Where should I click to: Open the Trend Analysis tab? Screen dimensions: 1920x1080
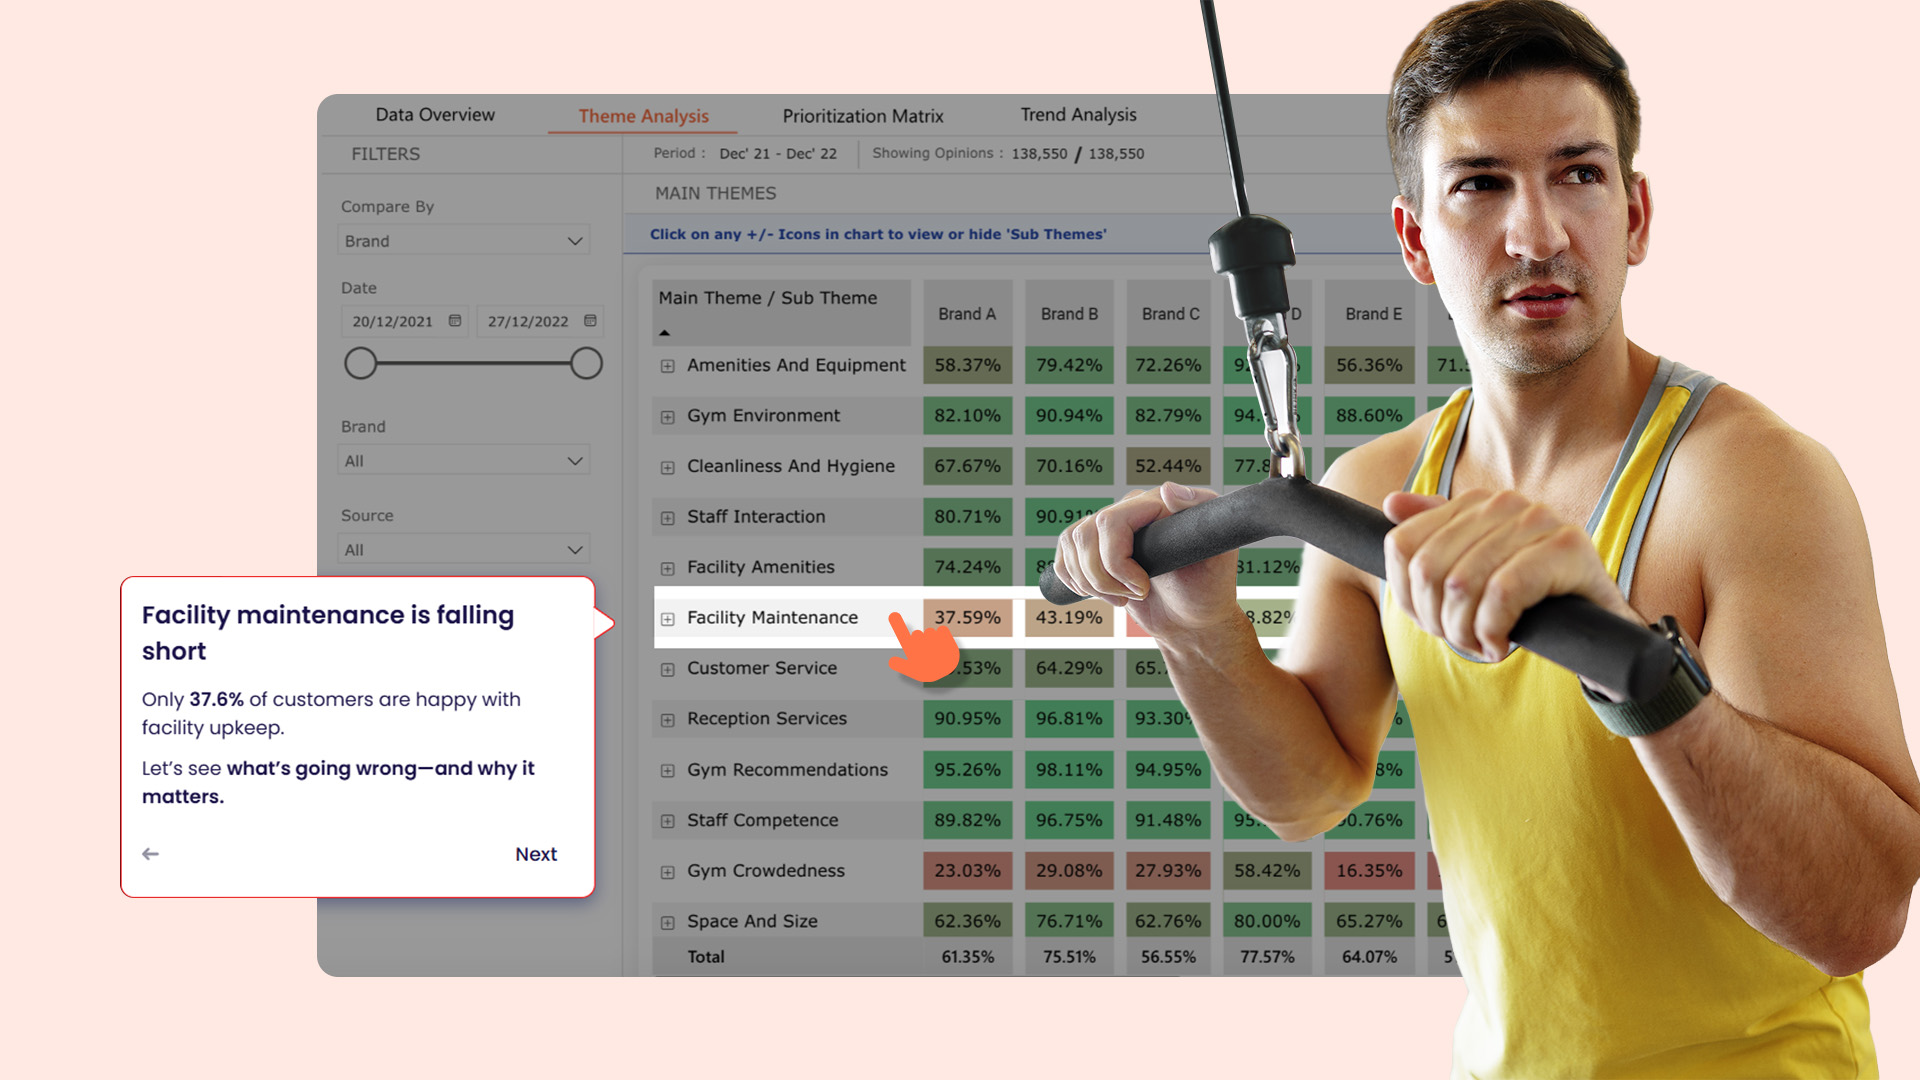point(1078,115)
